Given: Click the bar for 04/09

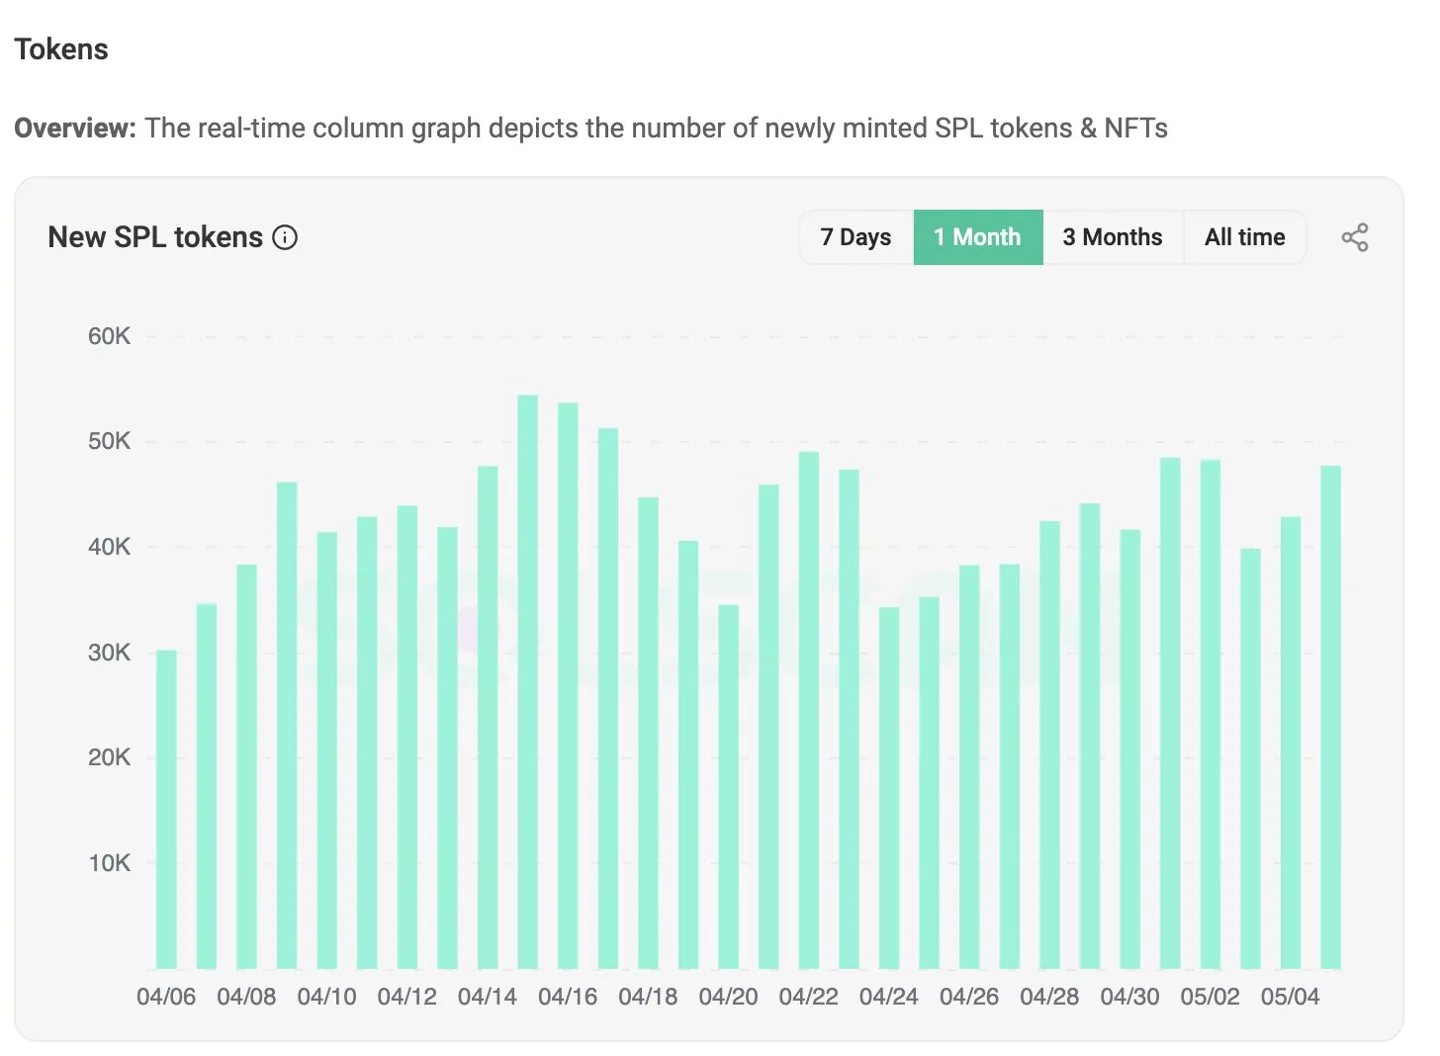Looking at the screenshot, I should pyautogui.click(x=287, y=726).
